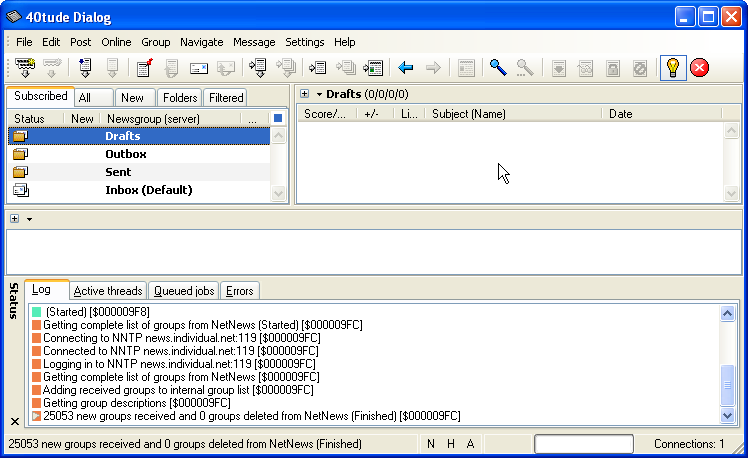Click the log scrollbar down arrow
The width and height of the screenshot is (748, 458).
(727, 415)
